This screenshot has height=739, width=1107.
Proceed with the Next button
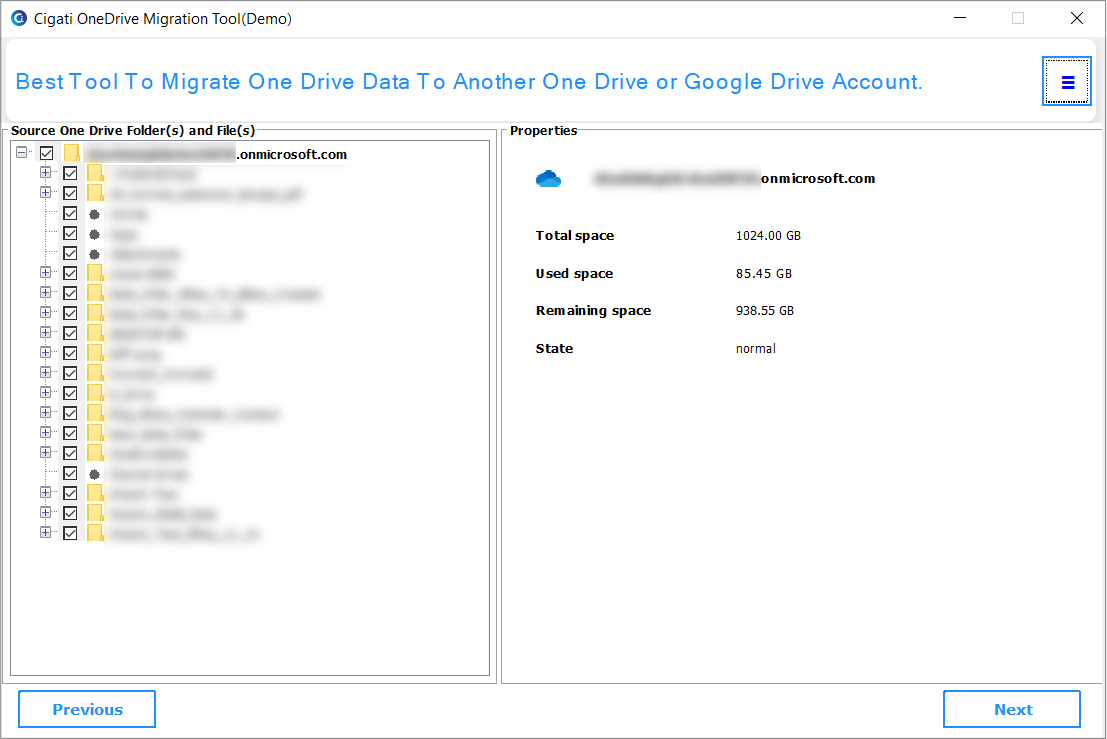pos(1012,709)
